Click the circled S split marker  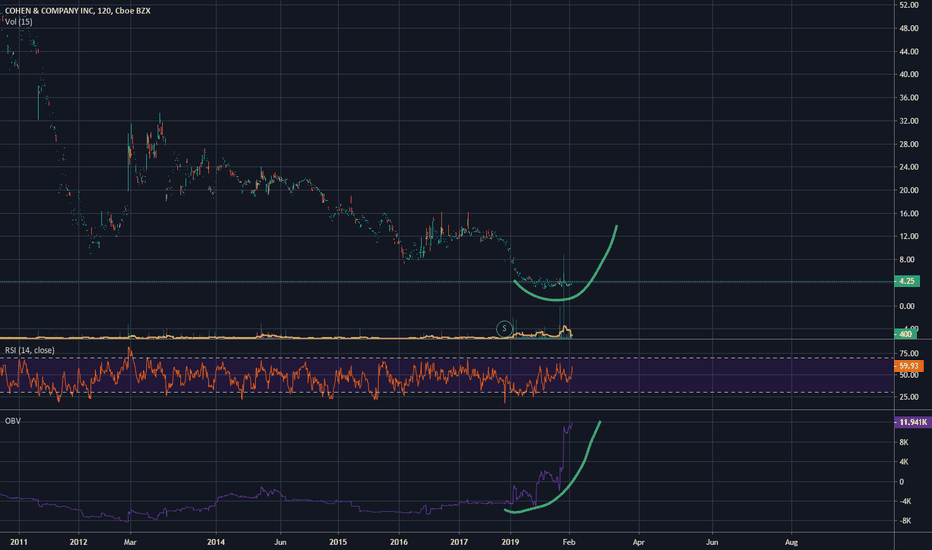[x=504, y=328]
